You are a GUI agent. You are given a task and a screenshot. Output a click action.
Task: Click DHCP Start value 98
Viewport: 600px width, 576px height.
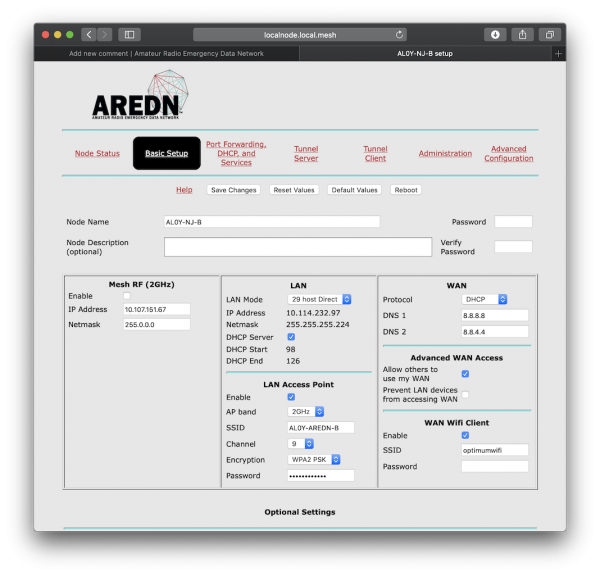[x=290, y=349]
